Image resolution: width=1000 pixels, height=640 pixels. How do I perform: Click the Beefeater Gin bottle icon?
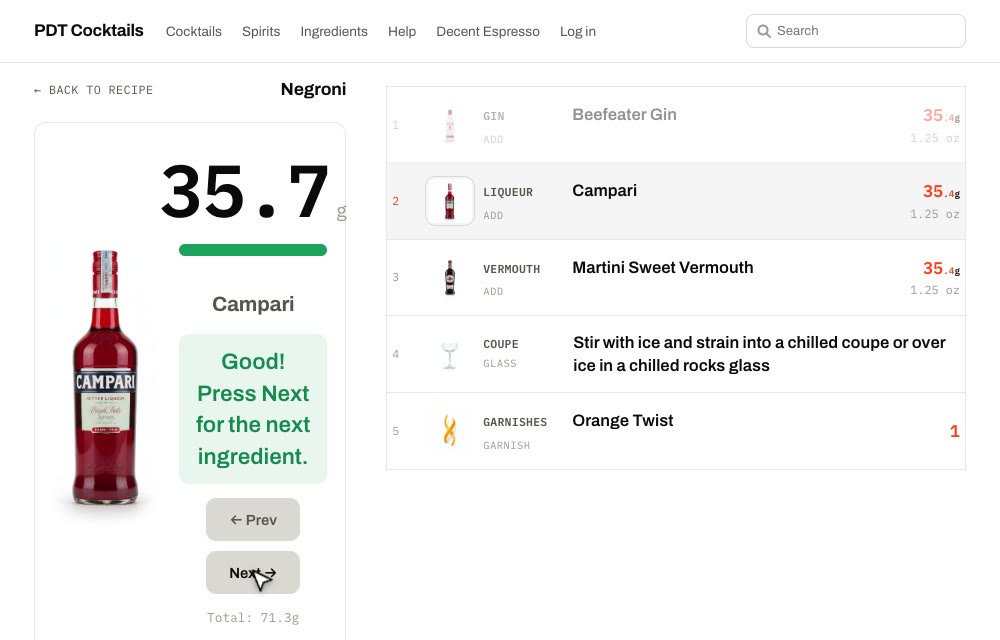coord(450,125)
